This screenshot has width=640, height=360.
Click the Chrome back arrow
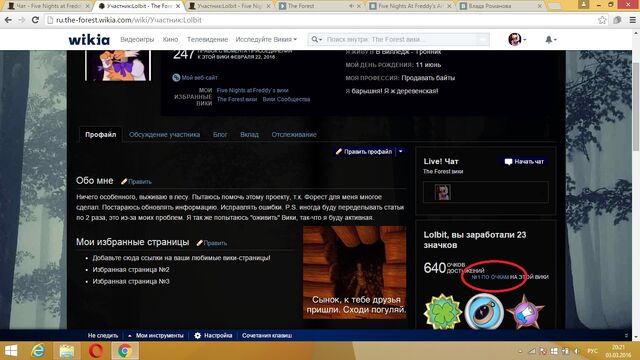8,20
